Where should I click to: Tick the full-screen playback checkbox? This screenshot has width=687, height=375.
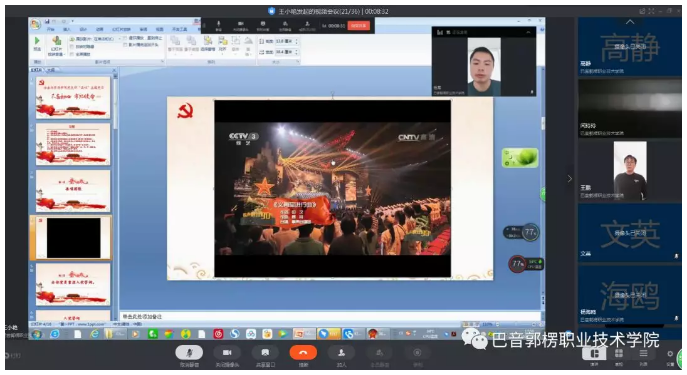[72, 54]
